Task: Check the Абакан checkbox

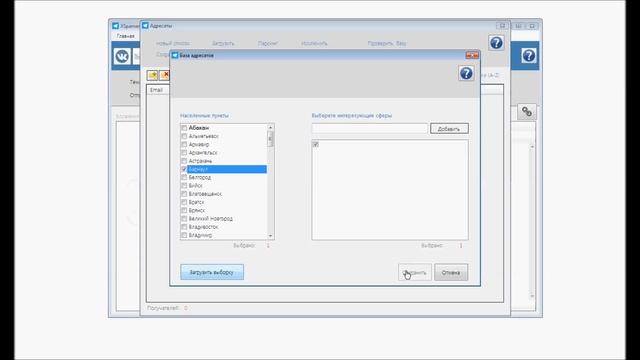Action: coord(184,128)
